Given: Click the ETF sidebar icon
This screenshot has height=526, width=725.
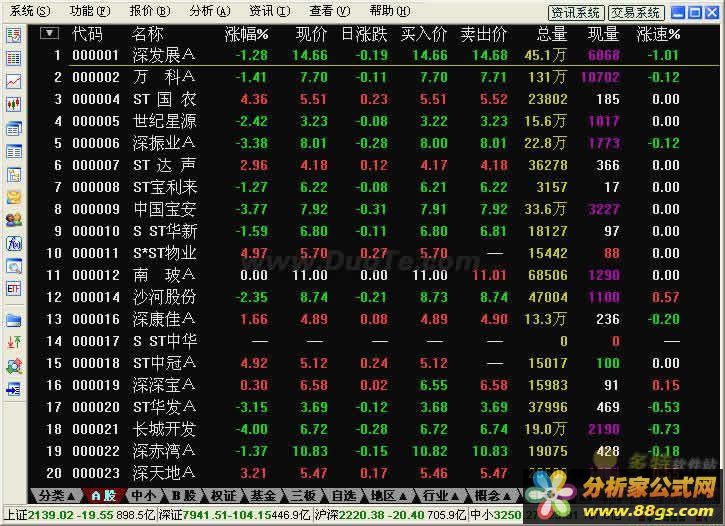Looking at the screenshot, I should 13,289.
